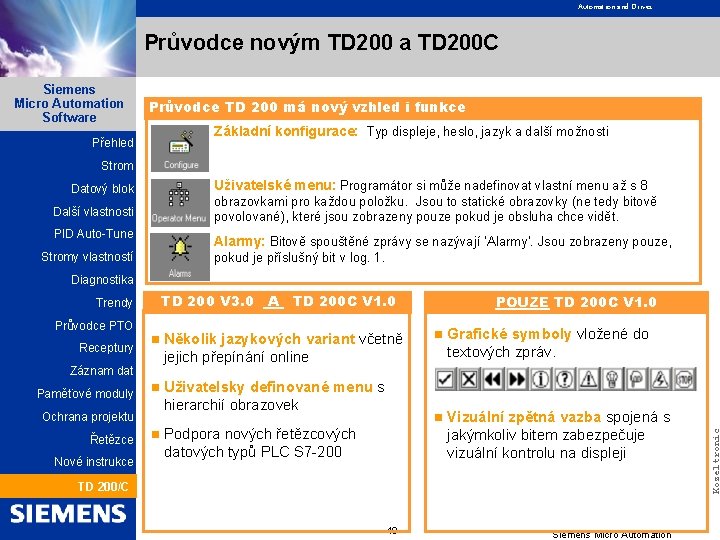Click the Základní konfigurace label

click(x=285, y=131)
